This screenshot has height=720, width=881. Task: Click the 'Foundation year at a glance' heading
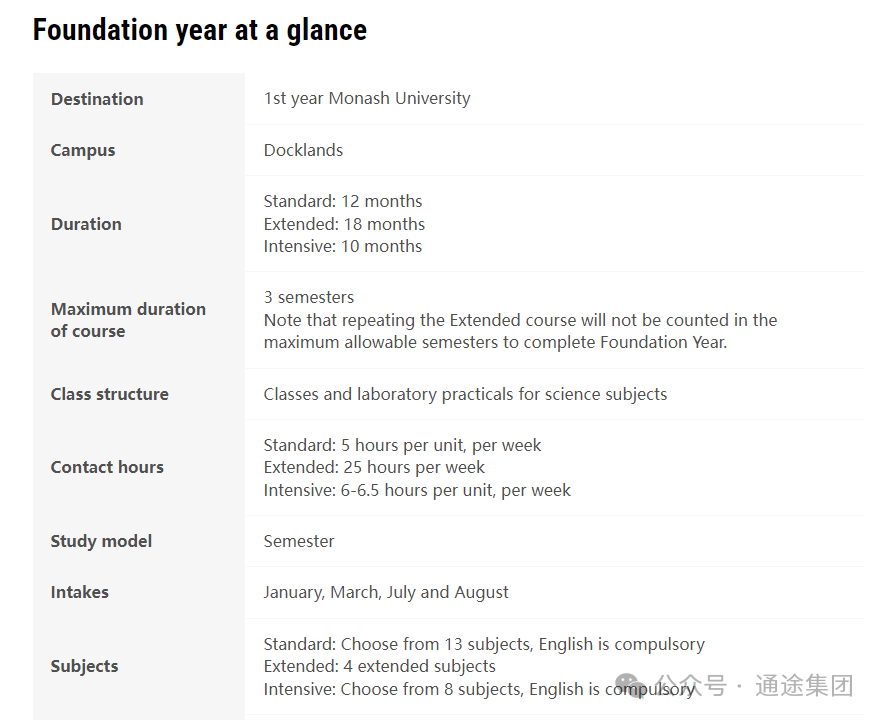pyautogui.click(x=199, y=30)
